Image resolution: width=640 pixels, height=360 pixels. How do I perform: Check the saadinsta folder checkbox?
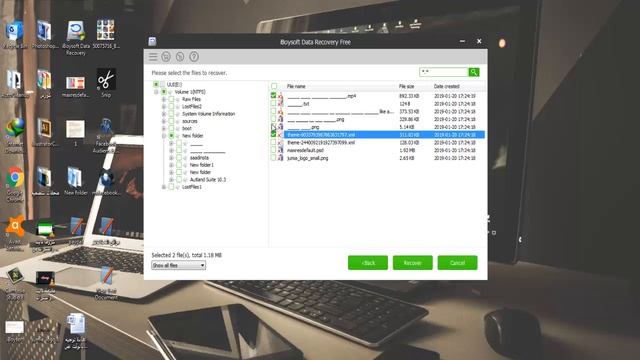pos(179,158)
